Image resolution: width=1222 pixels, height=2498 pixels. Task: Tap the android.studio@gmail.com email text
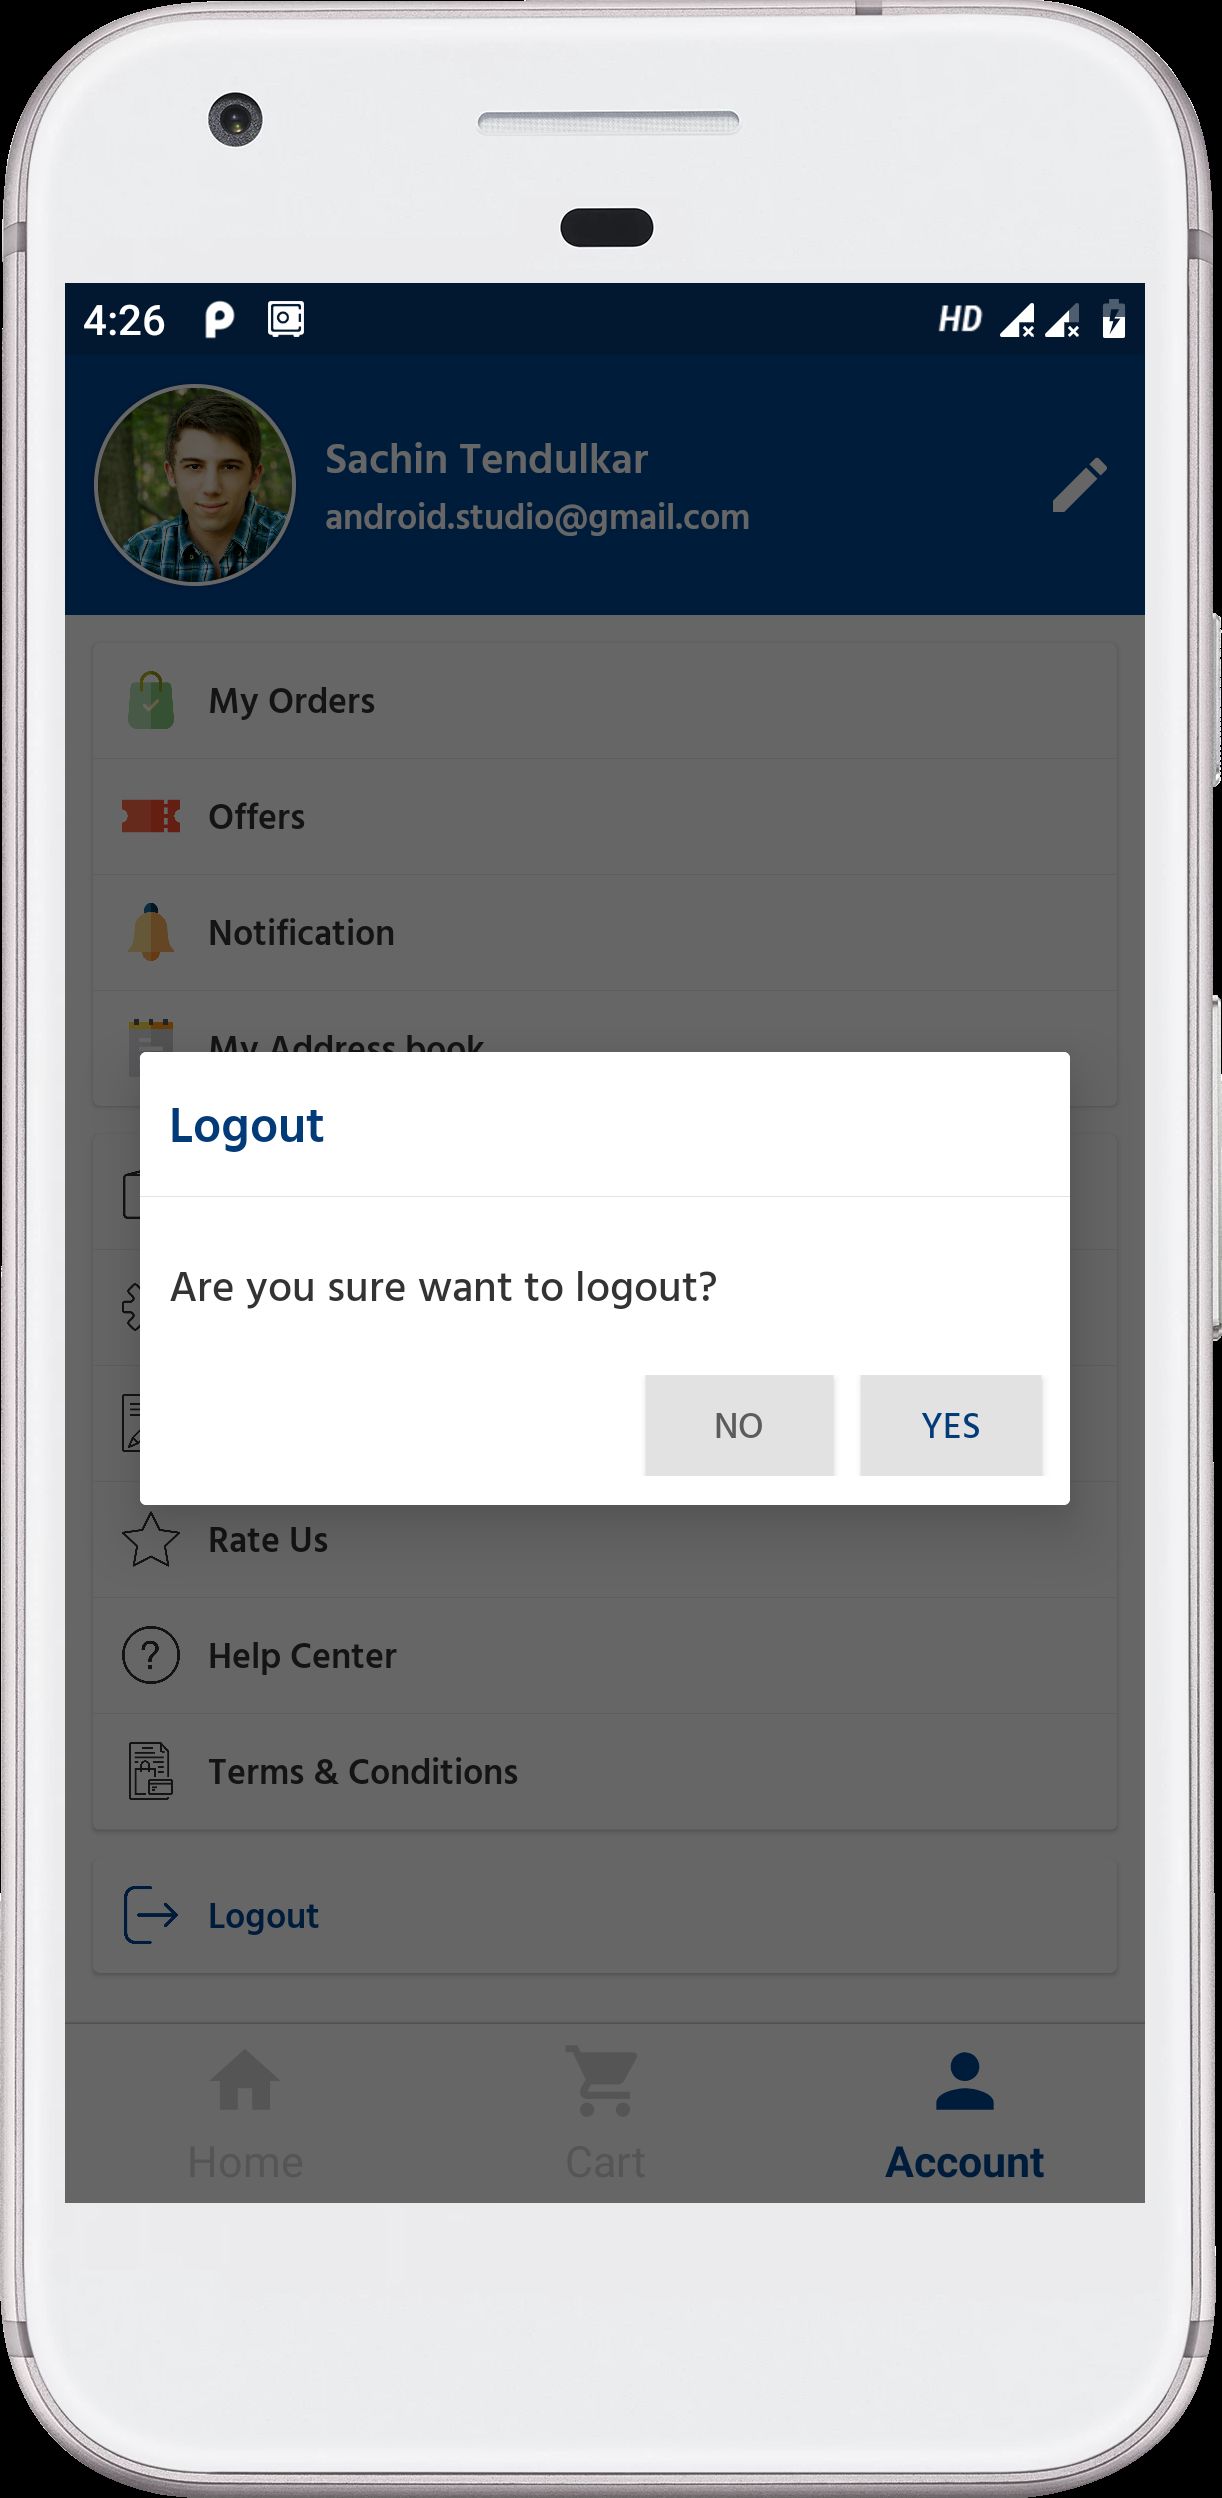(x=537, y=517)
